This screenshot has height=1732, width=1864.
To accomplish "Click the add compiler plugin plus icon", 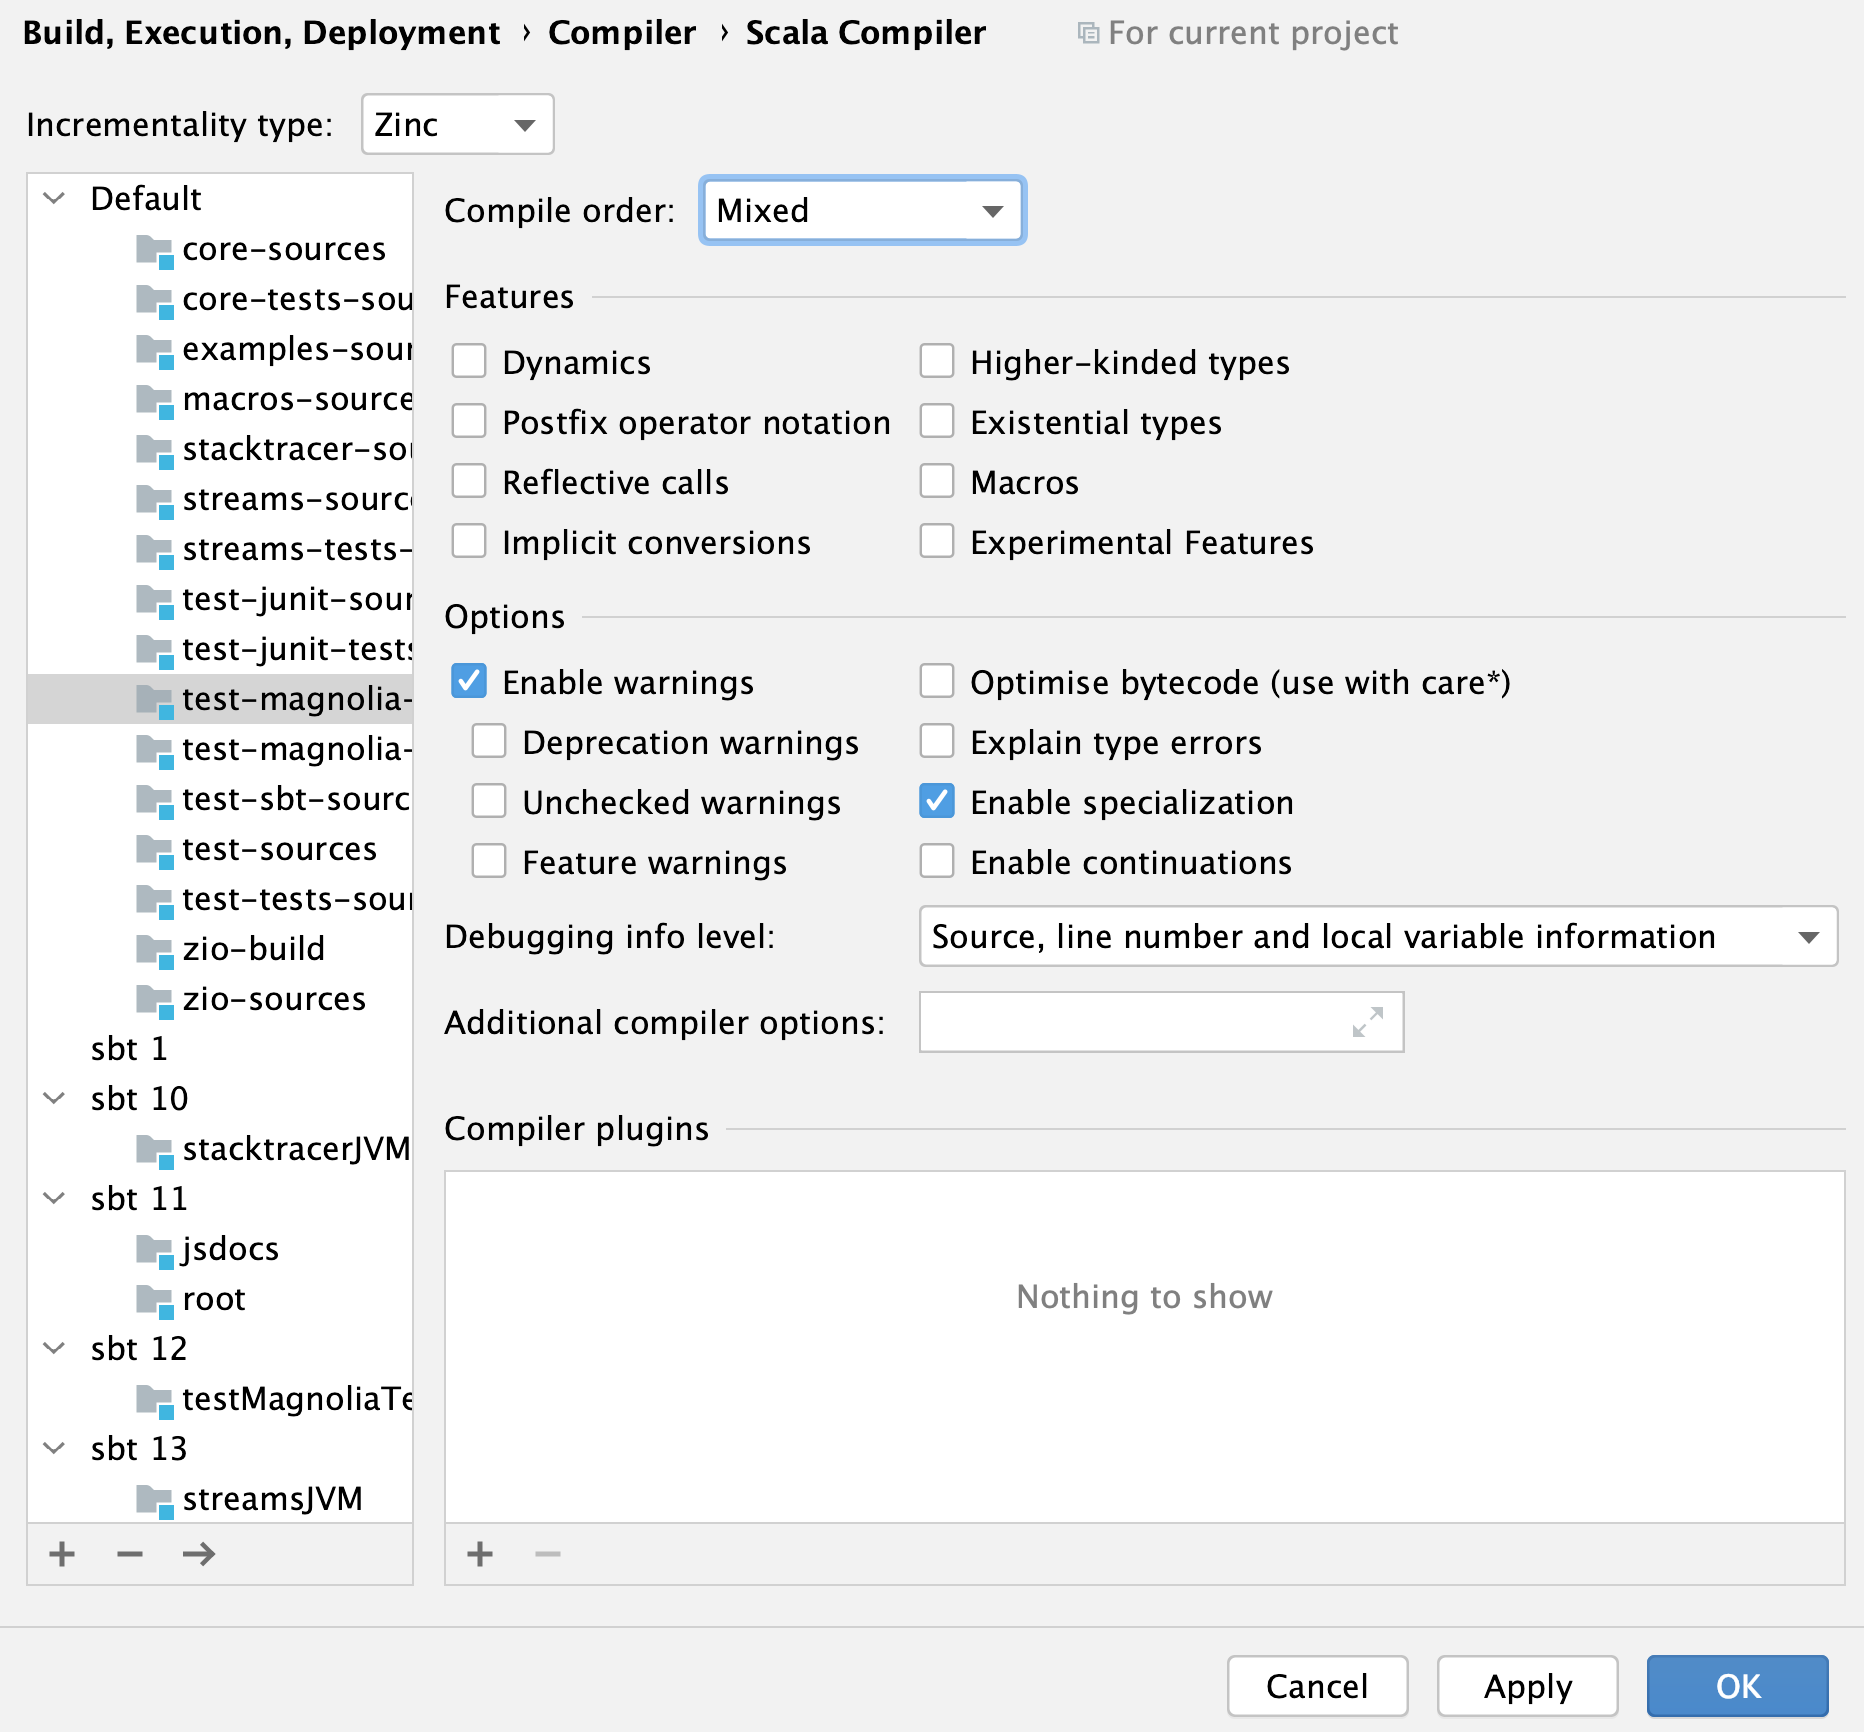I will click(x=479, y=1554).
